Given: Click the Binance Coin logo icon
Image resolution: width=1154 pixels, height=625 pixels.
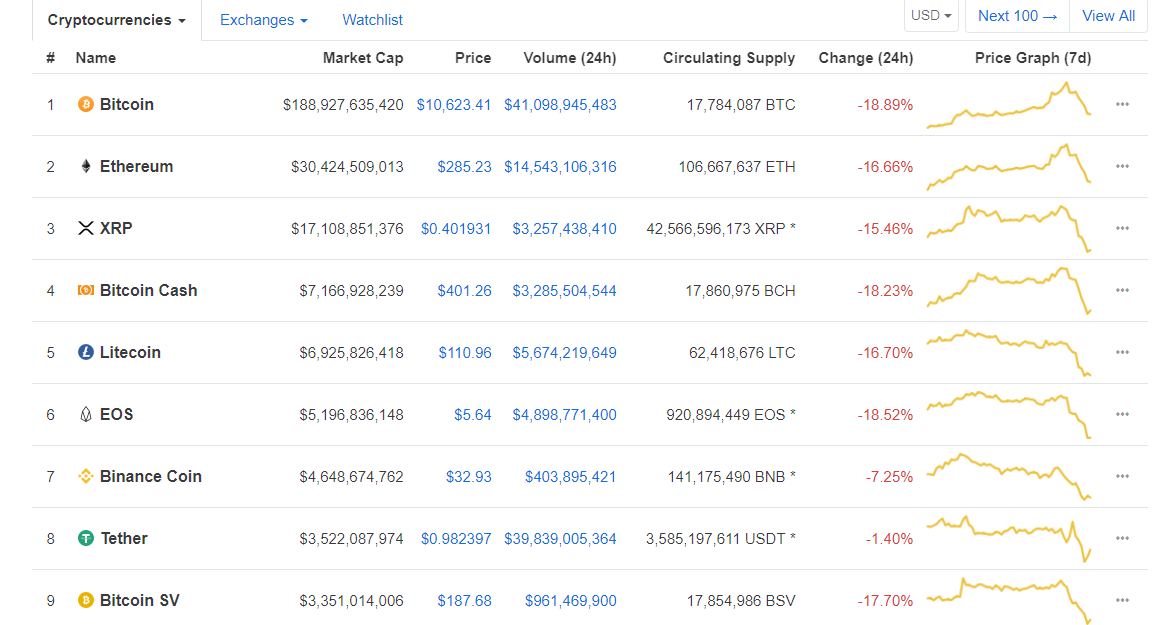Looking at the screenshot, I should (85, 476).
